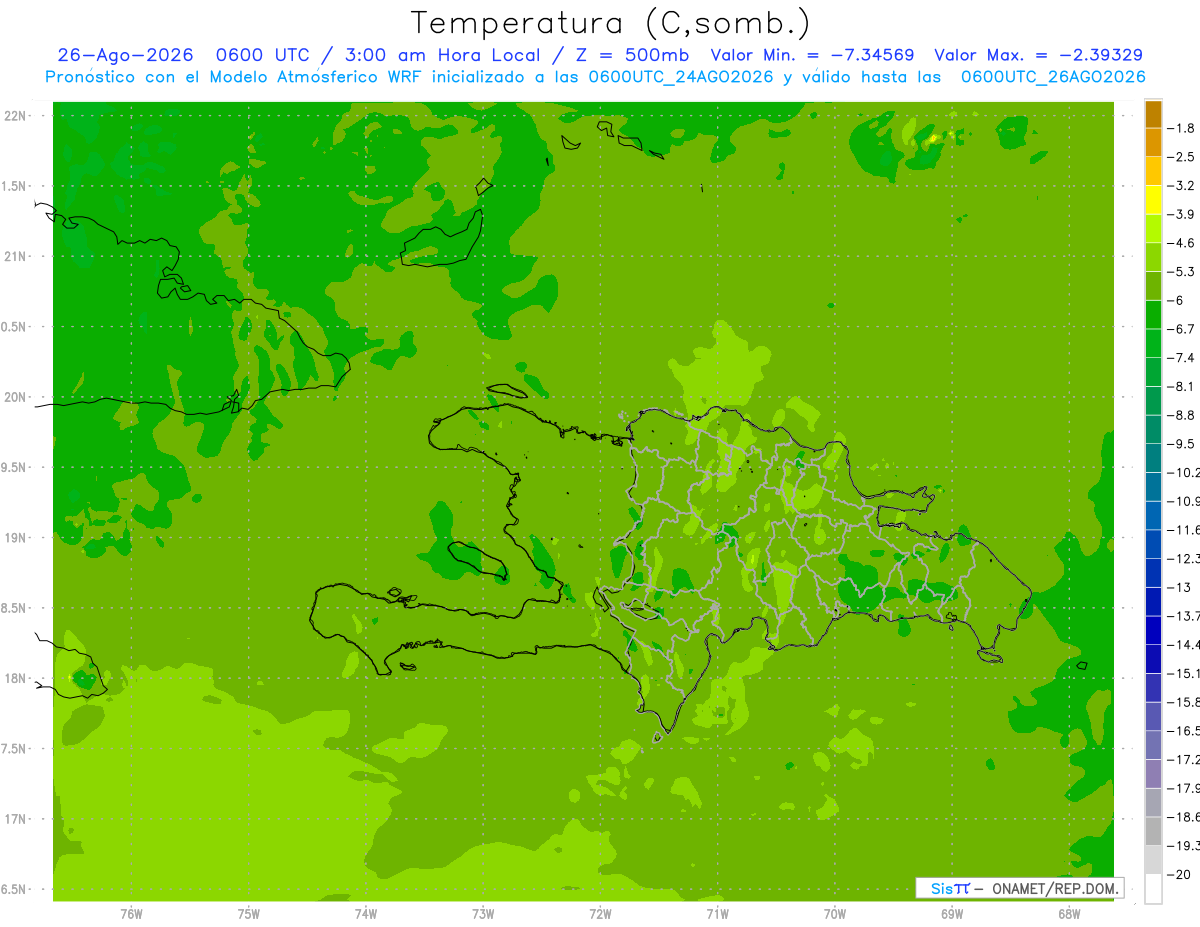The width and height of the screenshot is (1200, 927).
Task: Click the '21N' latitude label
Action: pos(16,257)
